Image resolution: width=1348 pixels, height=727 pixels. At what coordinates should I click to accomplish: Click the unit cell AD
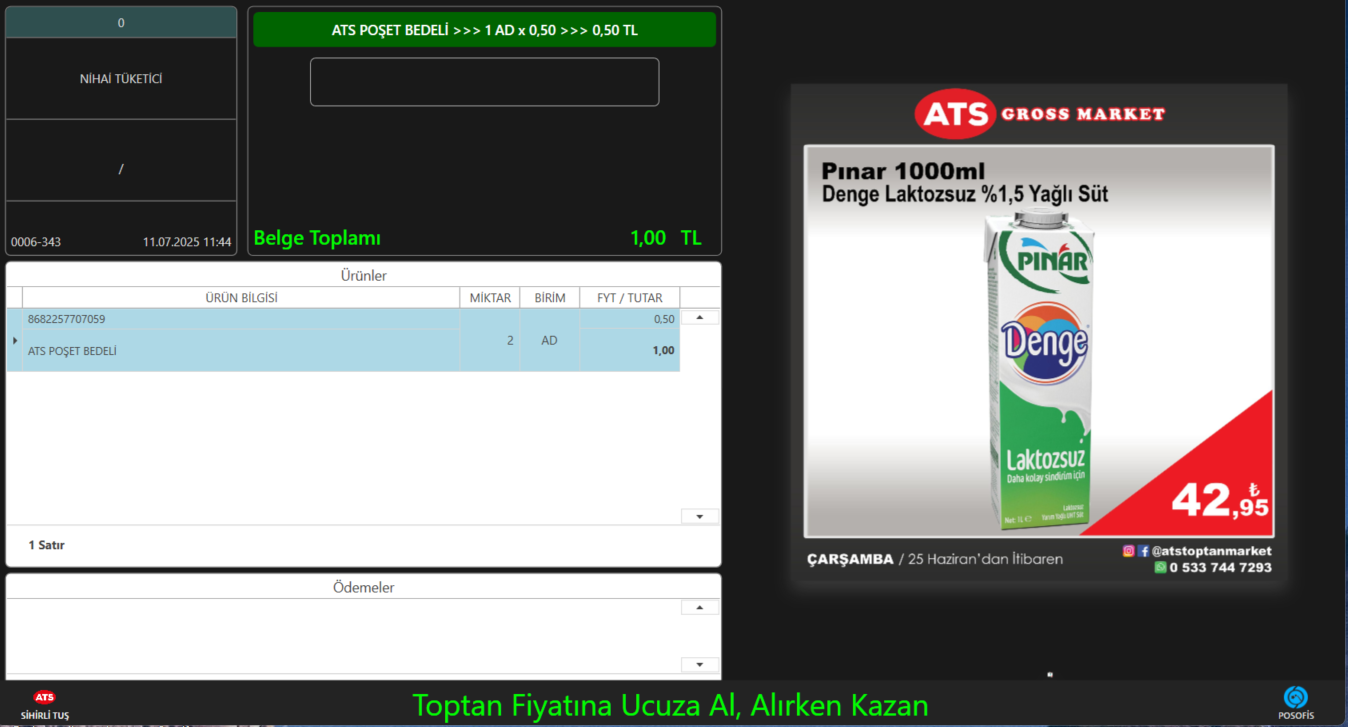(x=549, y=340)
